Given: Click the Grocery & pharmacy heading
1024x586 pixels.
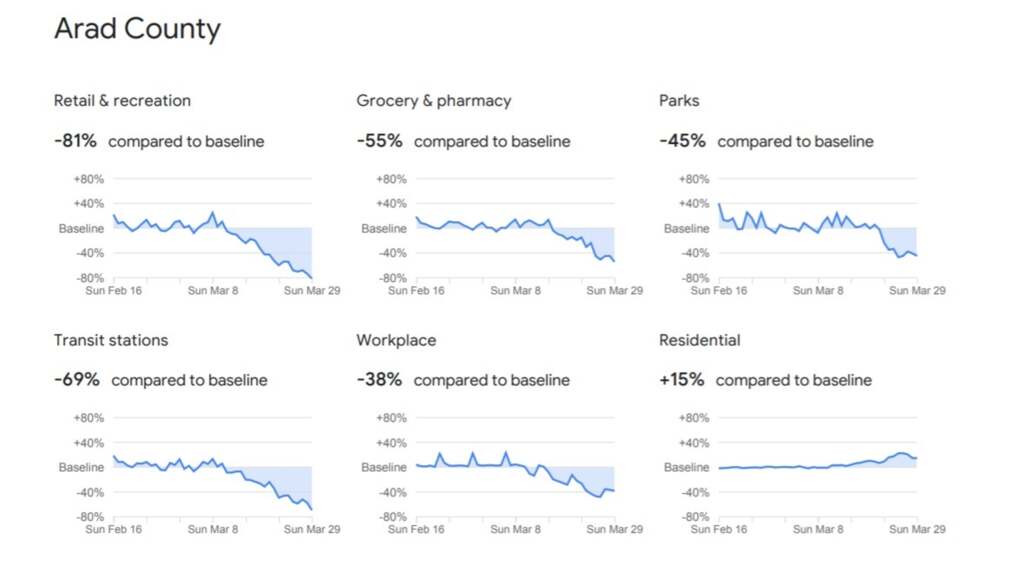Looking at the screenshot, I should (x=433, y=101).
